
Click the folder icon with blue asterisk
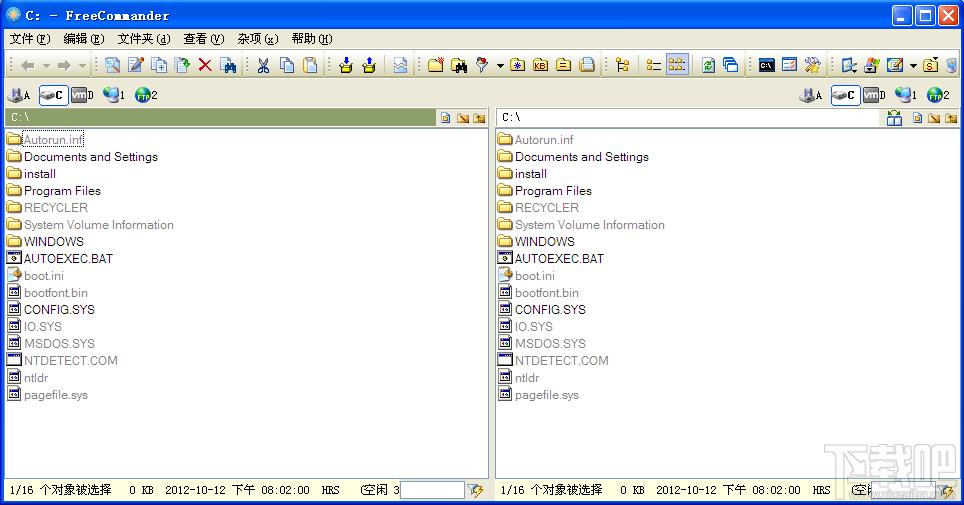tap(518, 65)
